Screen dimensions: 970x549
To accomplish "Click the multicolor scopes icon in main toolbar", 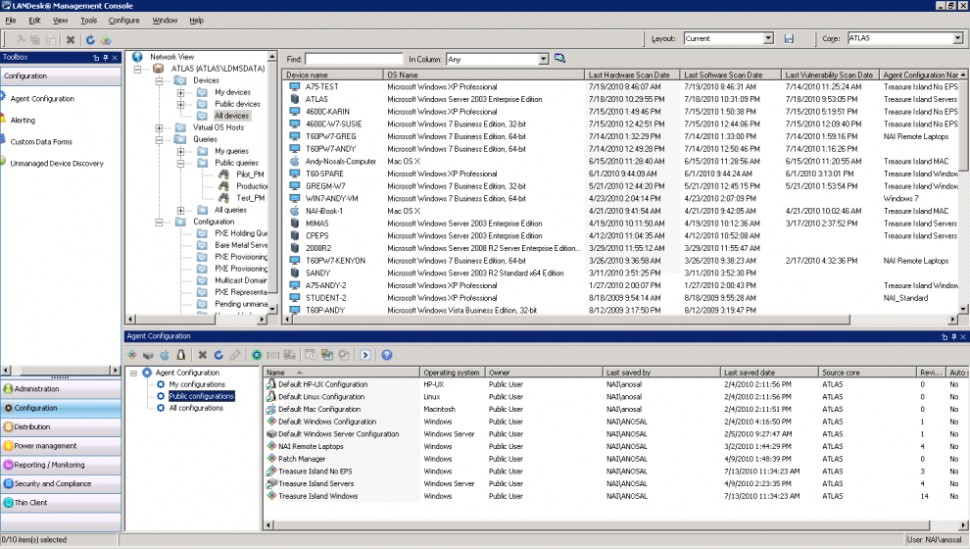I will click(106, 40).
